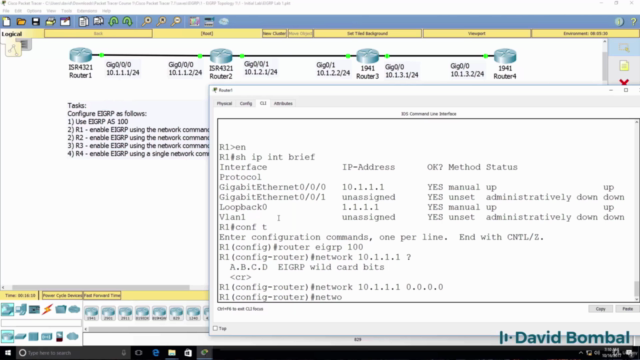Open Help with the question mark icon
Image resolution: width=640 pixels, height=360 pixels.
634,22
